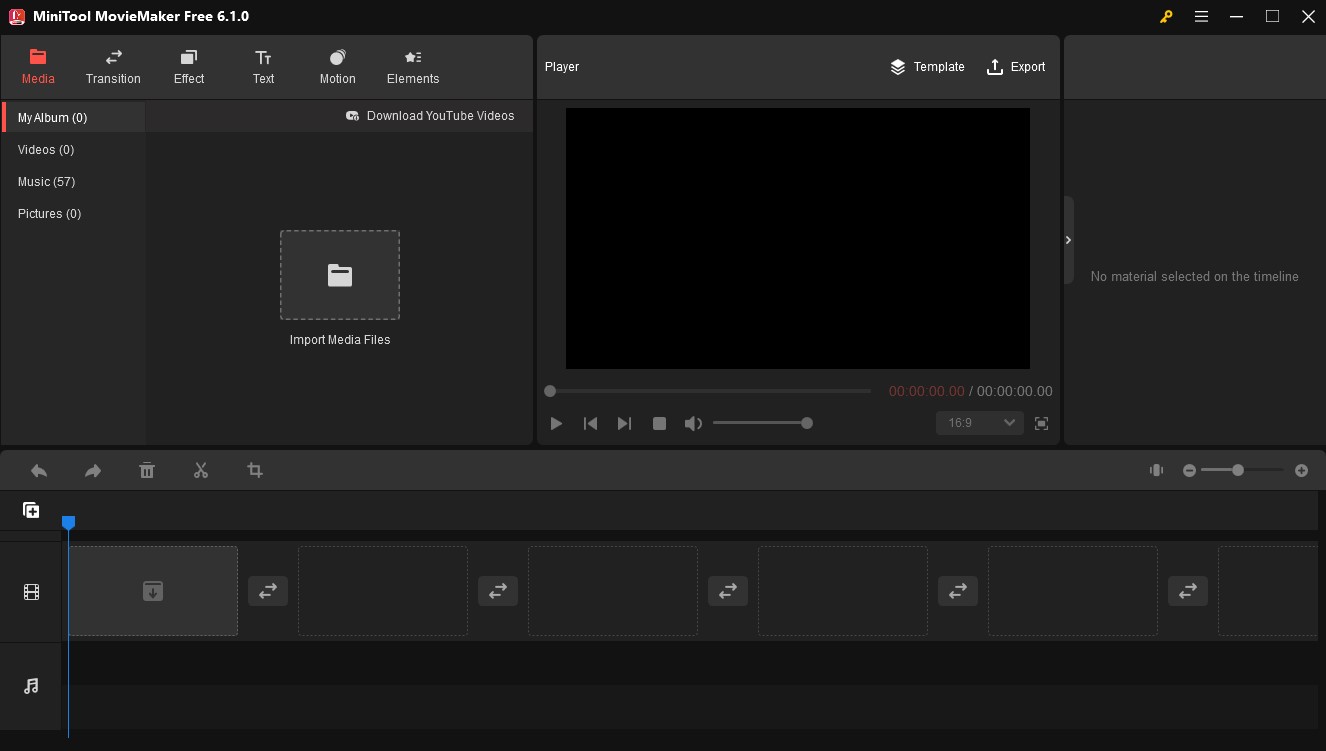The height and width of the screenshot is (751, 1326).
Task: Select the Text tool
Action: 263,66
